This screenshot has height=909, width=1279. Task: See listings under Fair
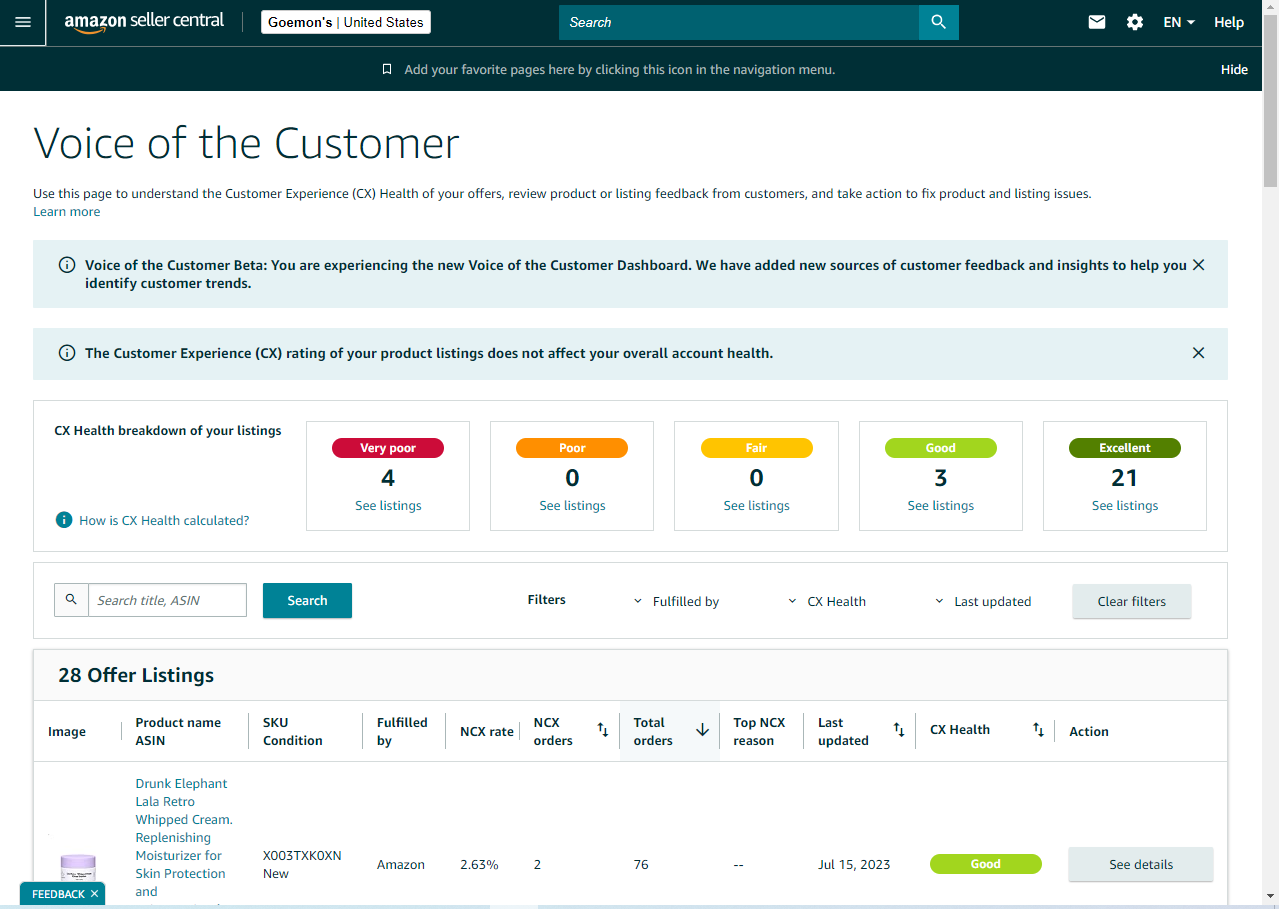[x=756, y=506]
